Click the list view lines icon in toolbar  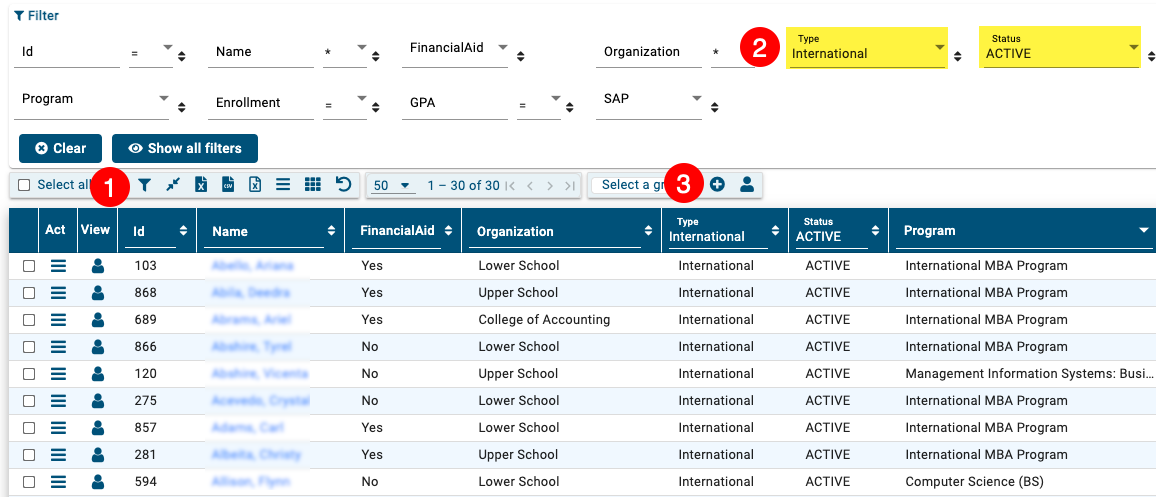[283, 185]
